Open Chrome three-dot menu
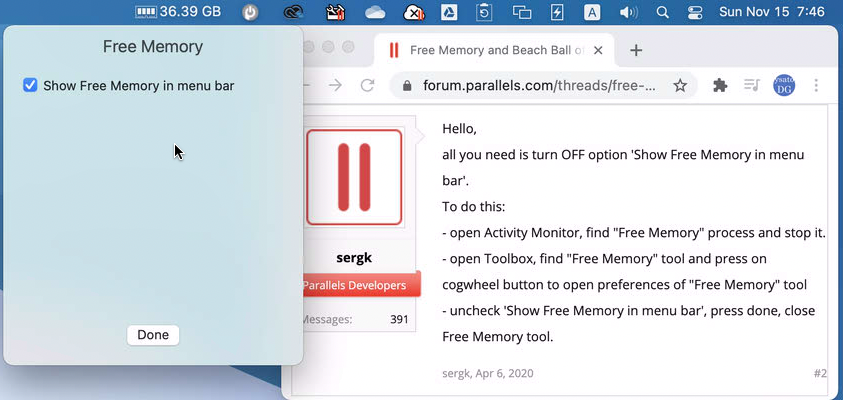843x400 pixels. pyautogui.click(x=818, y=86)
